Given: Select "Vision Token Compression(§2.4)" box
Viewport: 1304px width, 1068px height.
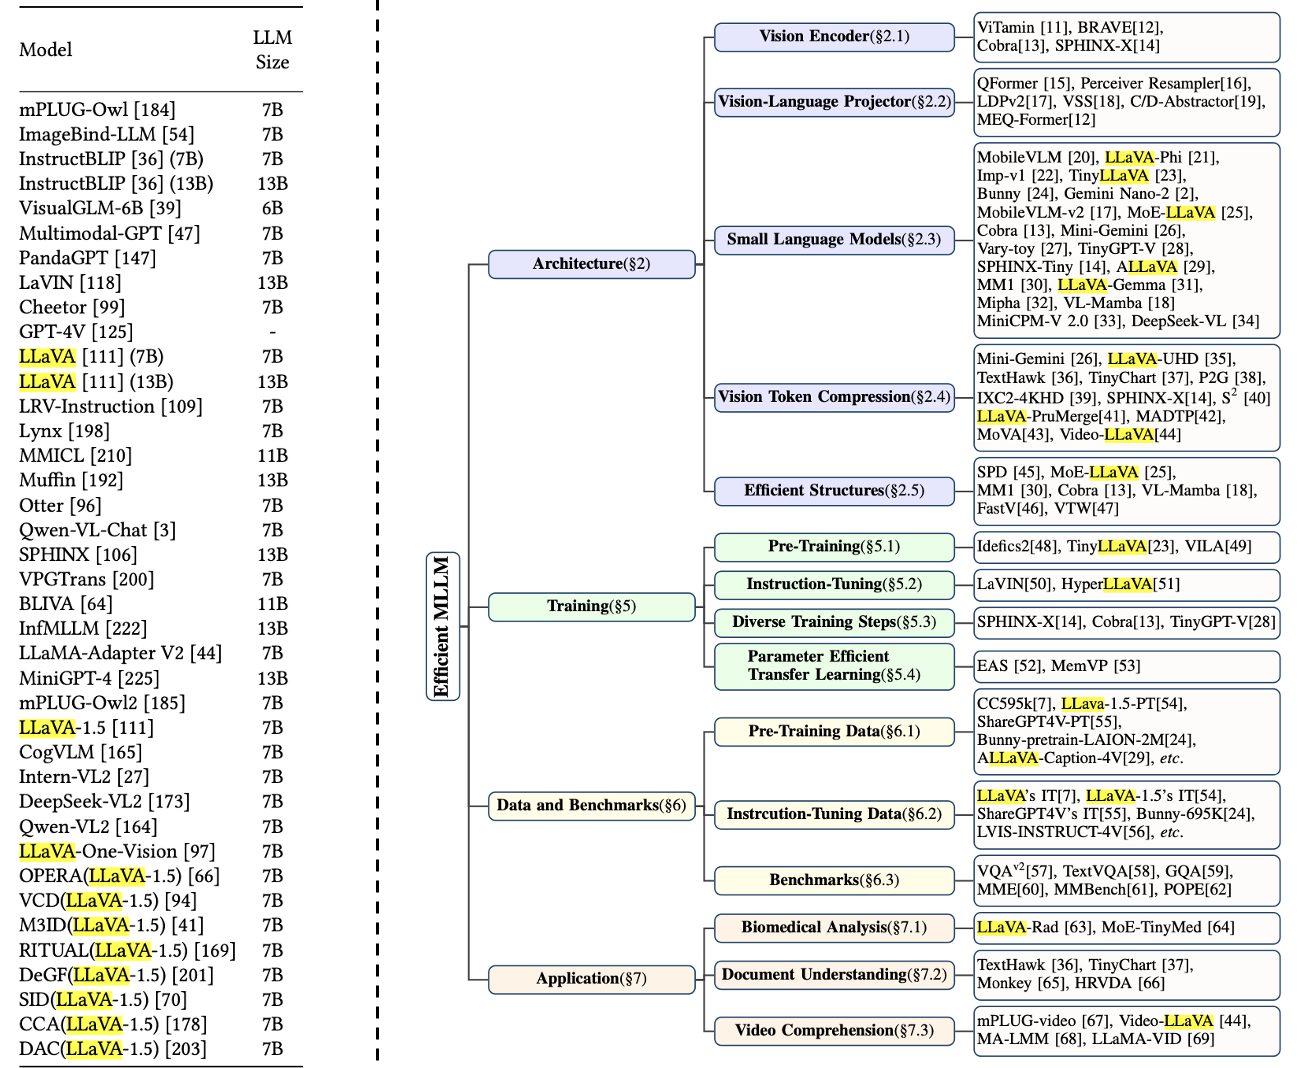Looking at the screenshot, I should (834, 398).
